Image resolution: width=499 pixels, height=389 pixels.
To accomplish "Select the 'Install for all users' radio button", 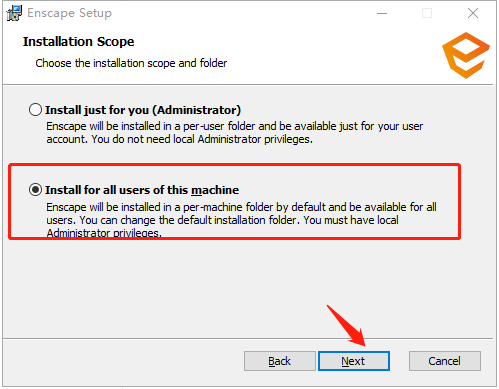I will [x=35, y=190].
